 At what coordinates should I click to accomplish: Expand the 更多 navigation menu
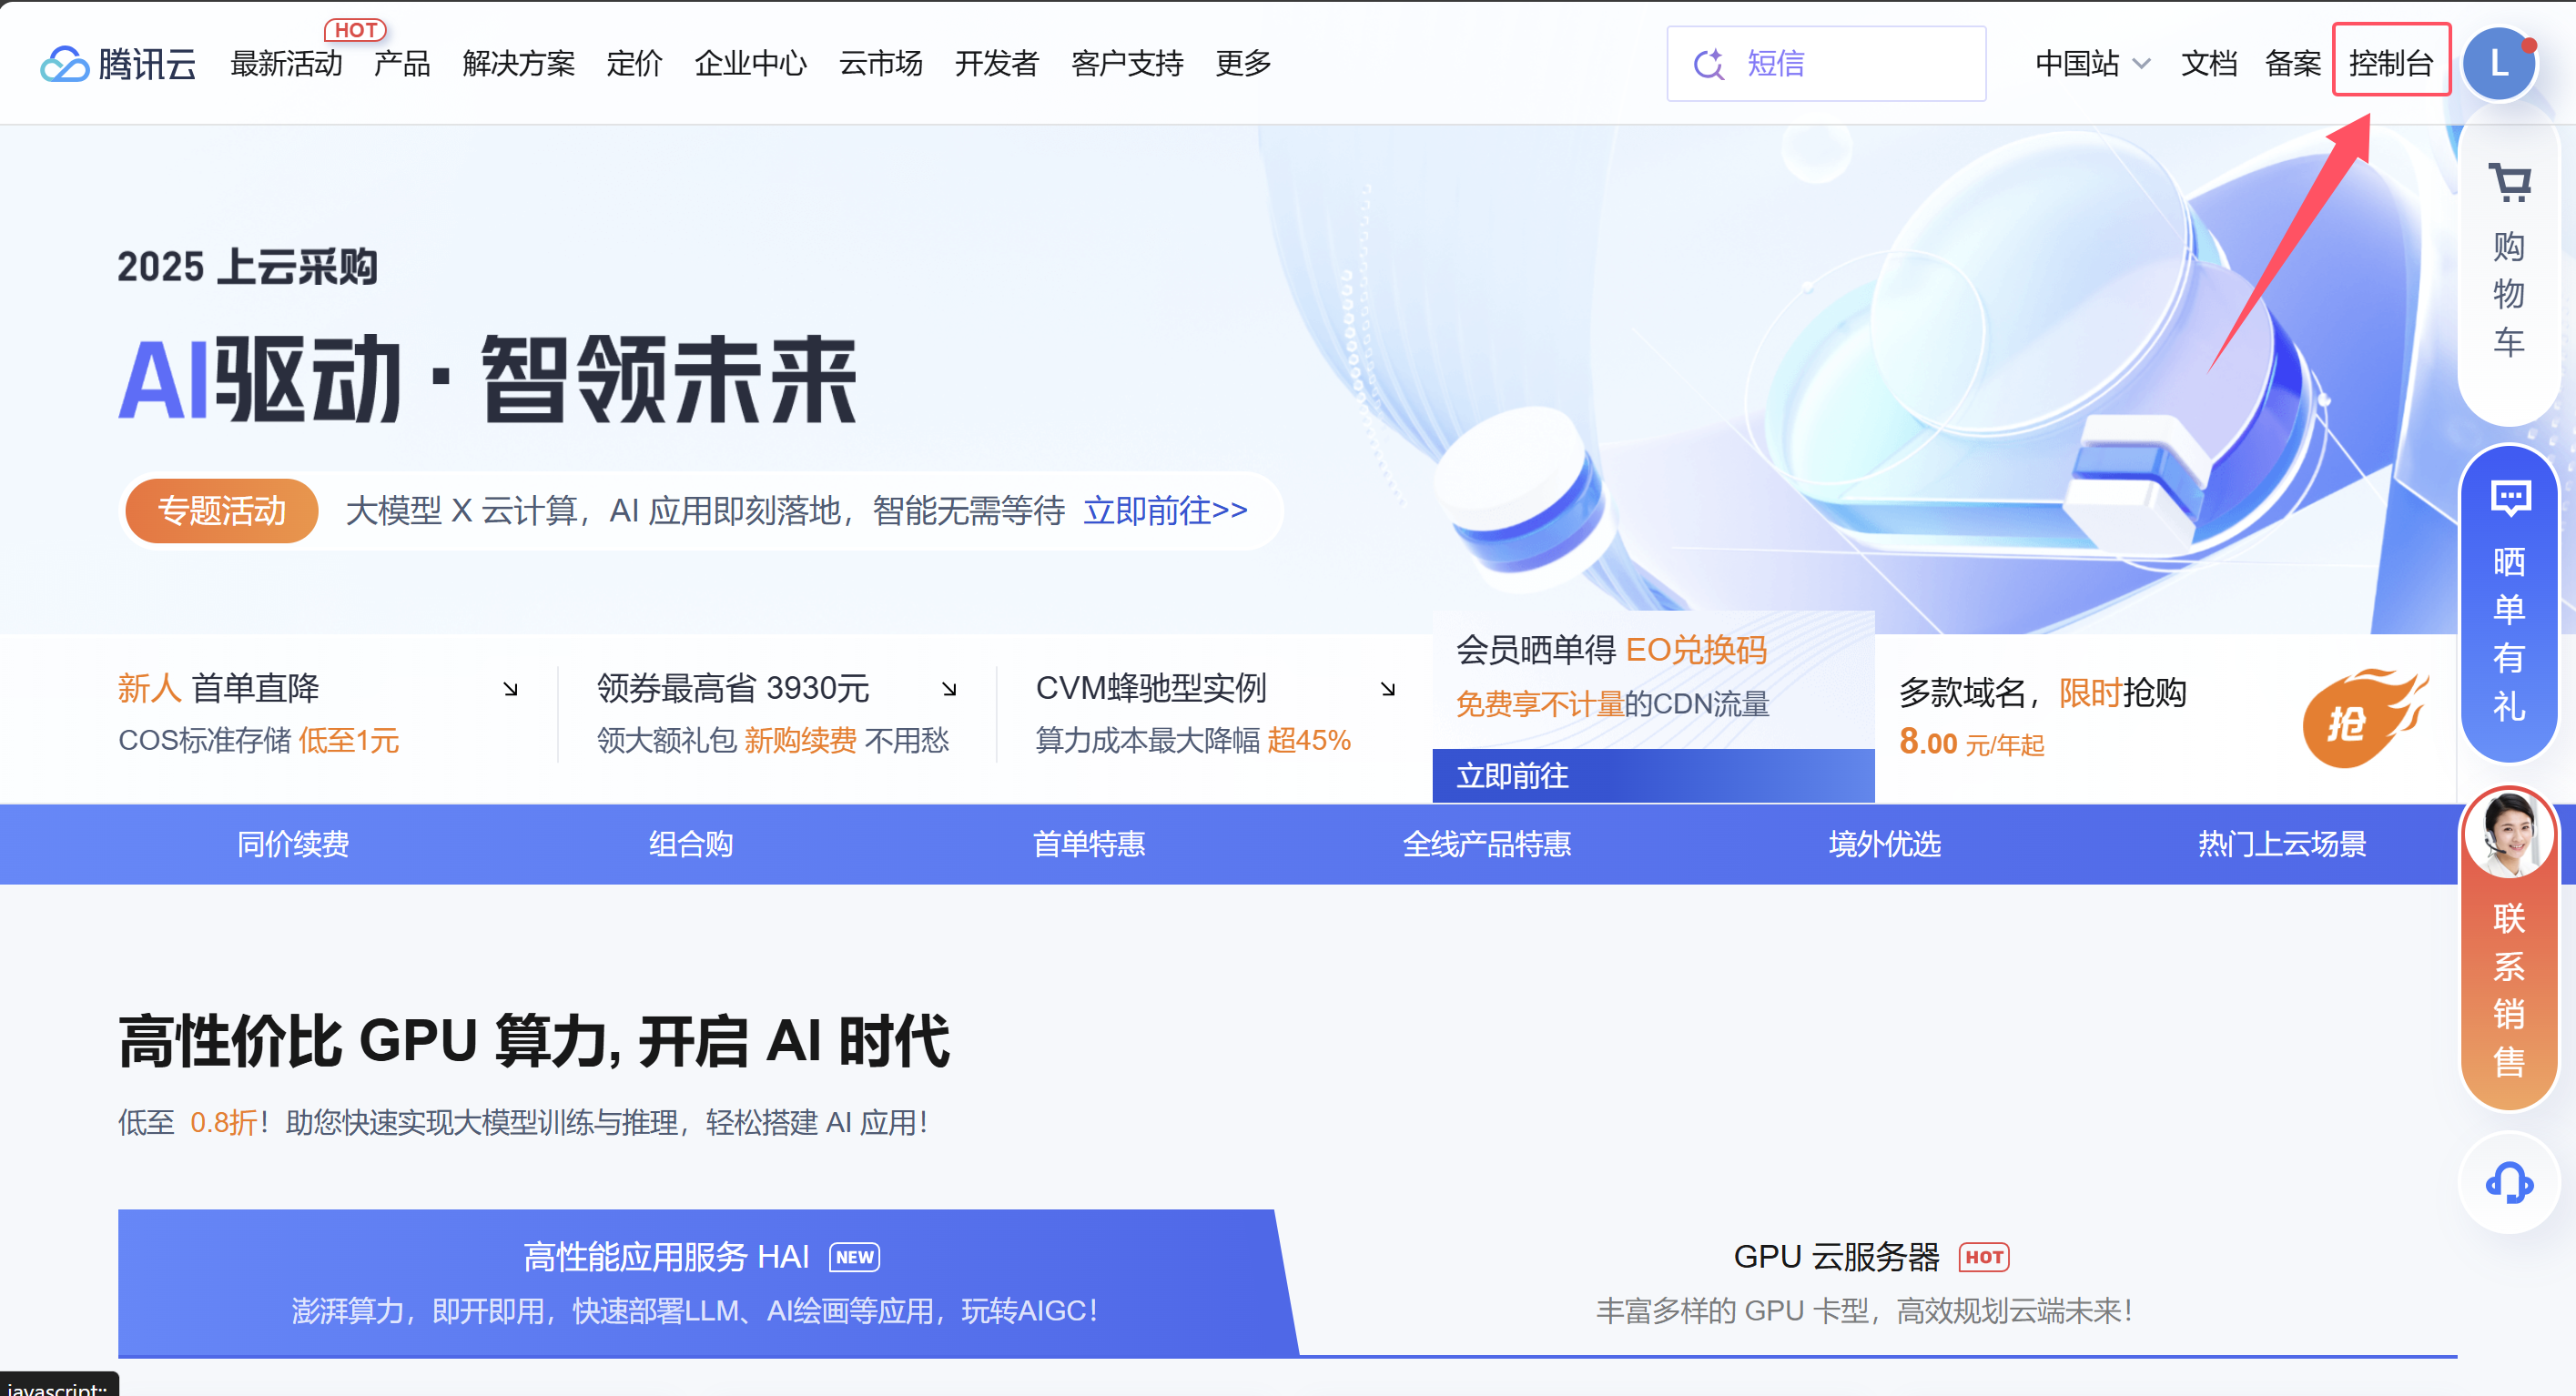[x=1242, y=63]
